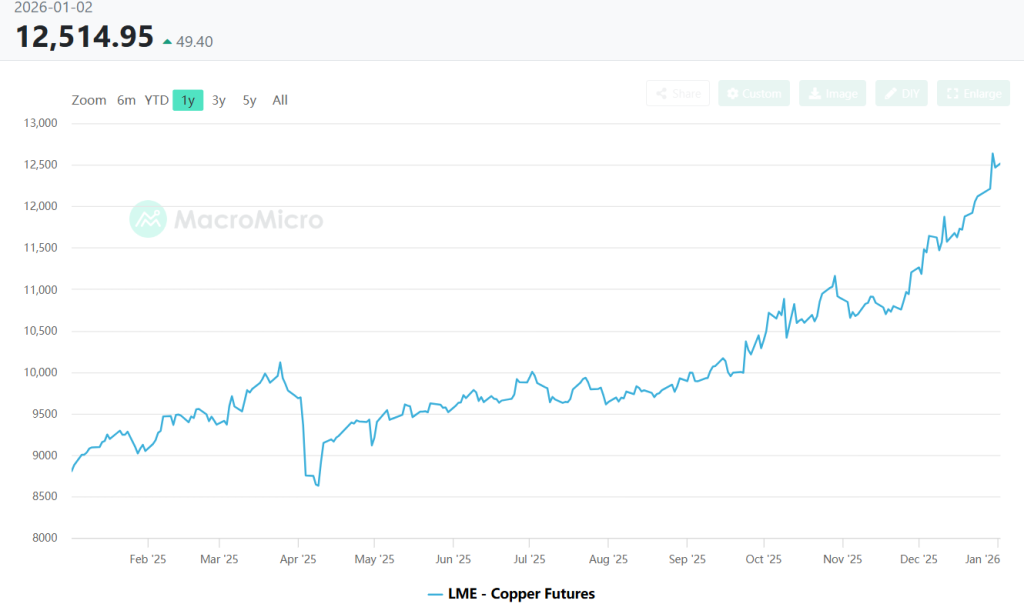Select the 1y zoom range
This screenshot has height=604, width=1024.
point(188,100)
